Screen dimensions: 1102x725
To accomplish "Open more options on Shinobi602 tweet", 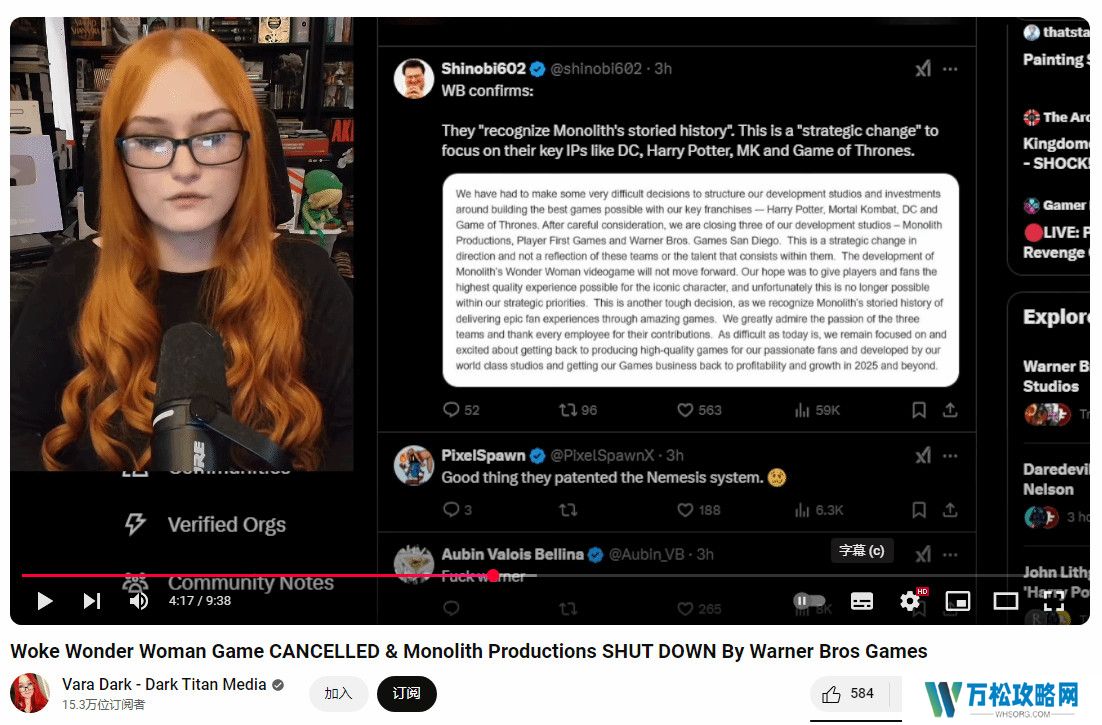I will pyautogui.click(x=950, y=69).
